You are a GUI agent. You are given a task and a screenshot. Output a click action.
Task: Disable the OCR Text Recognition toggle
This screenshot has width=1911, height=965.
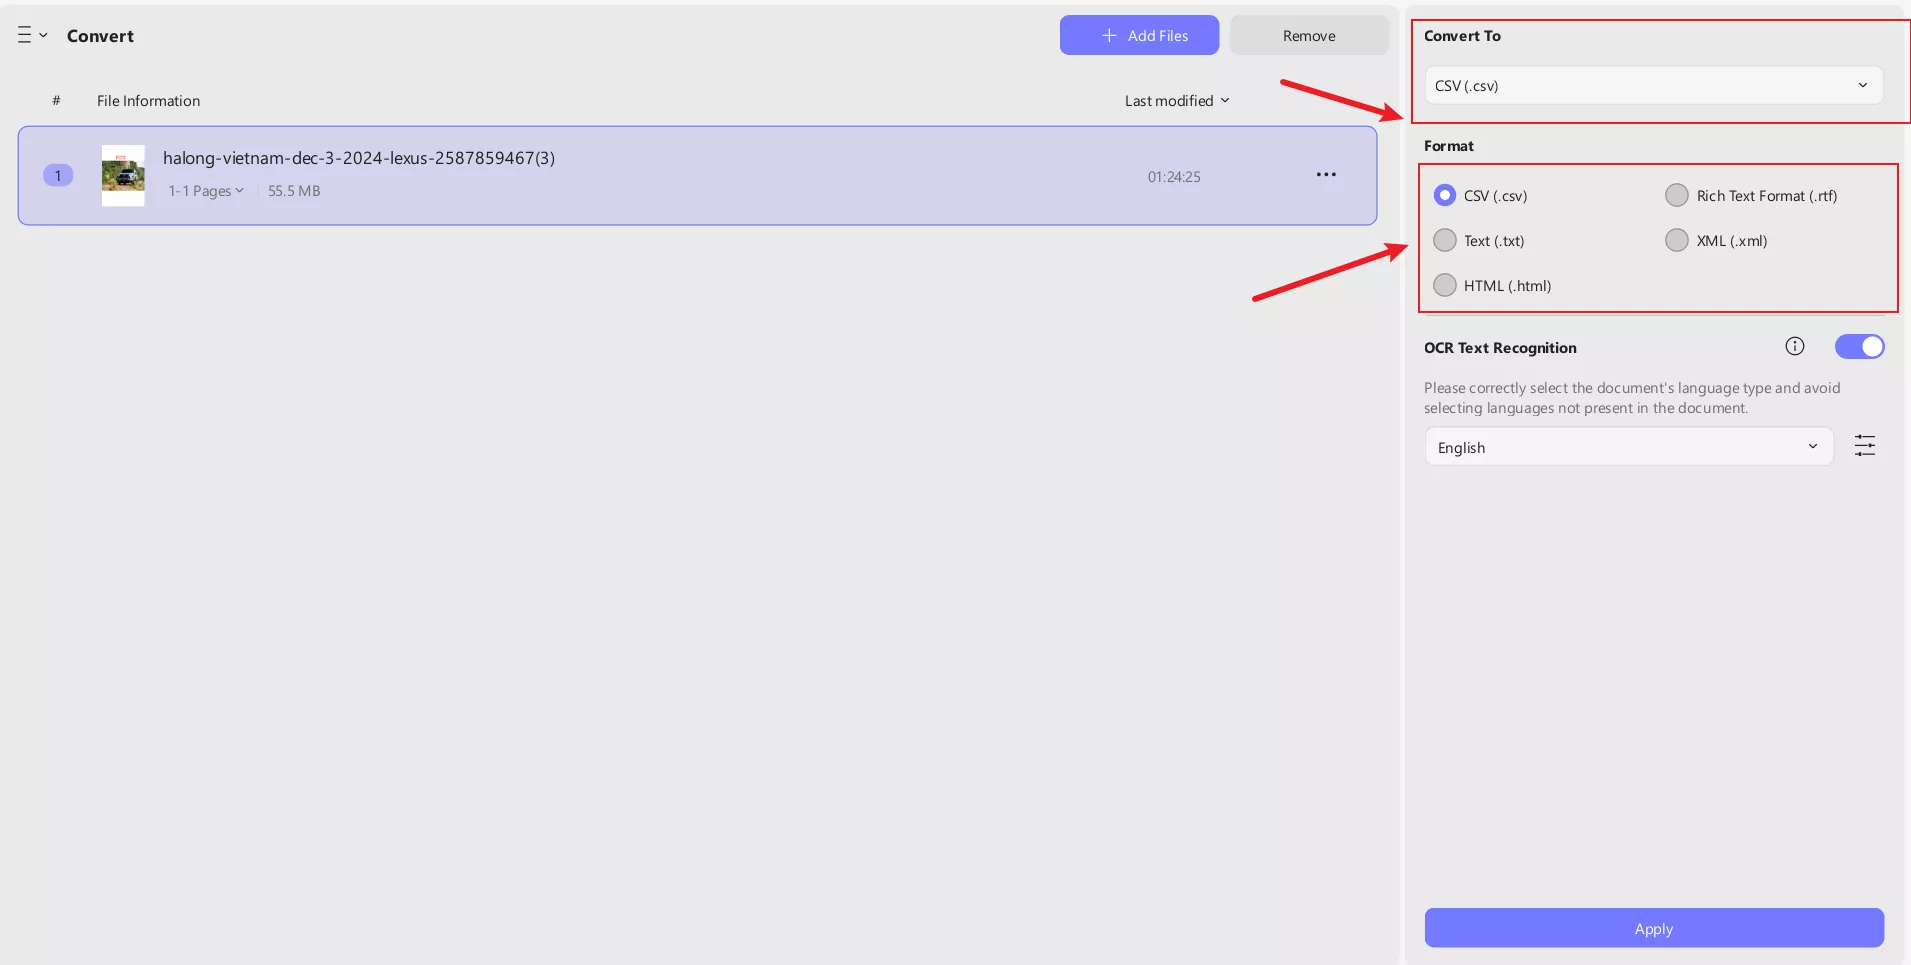click(1859, 346)
